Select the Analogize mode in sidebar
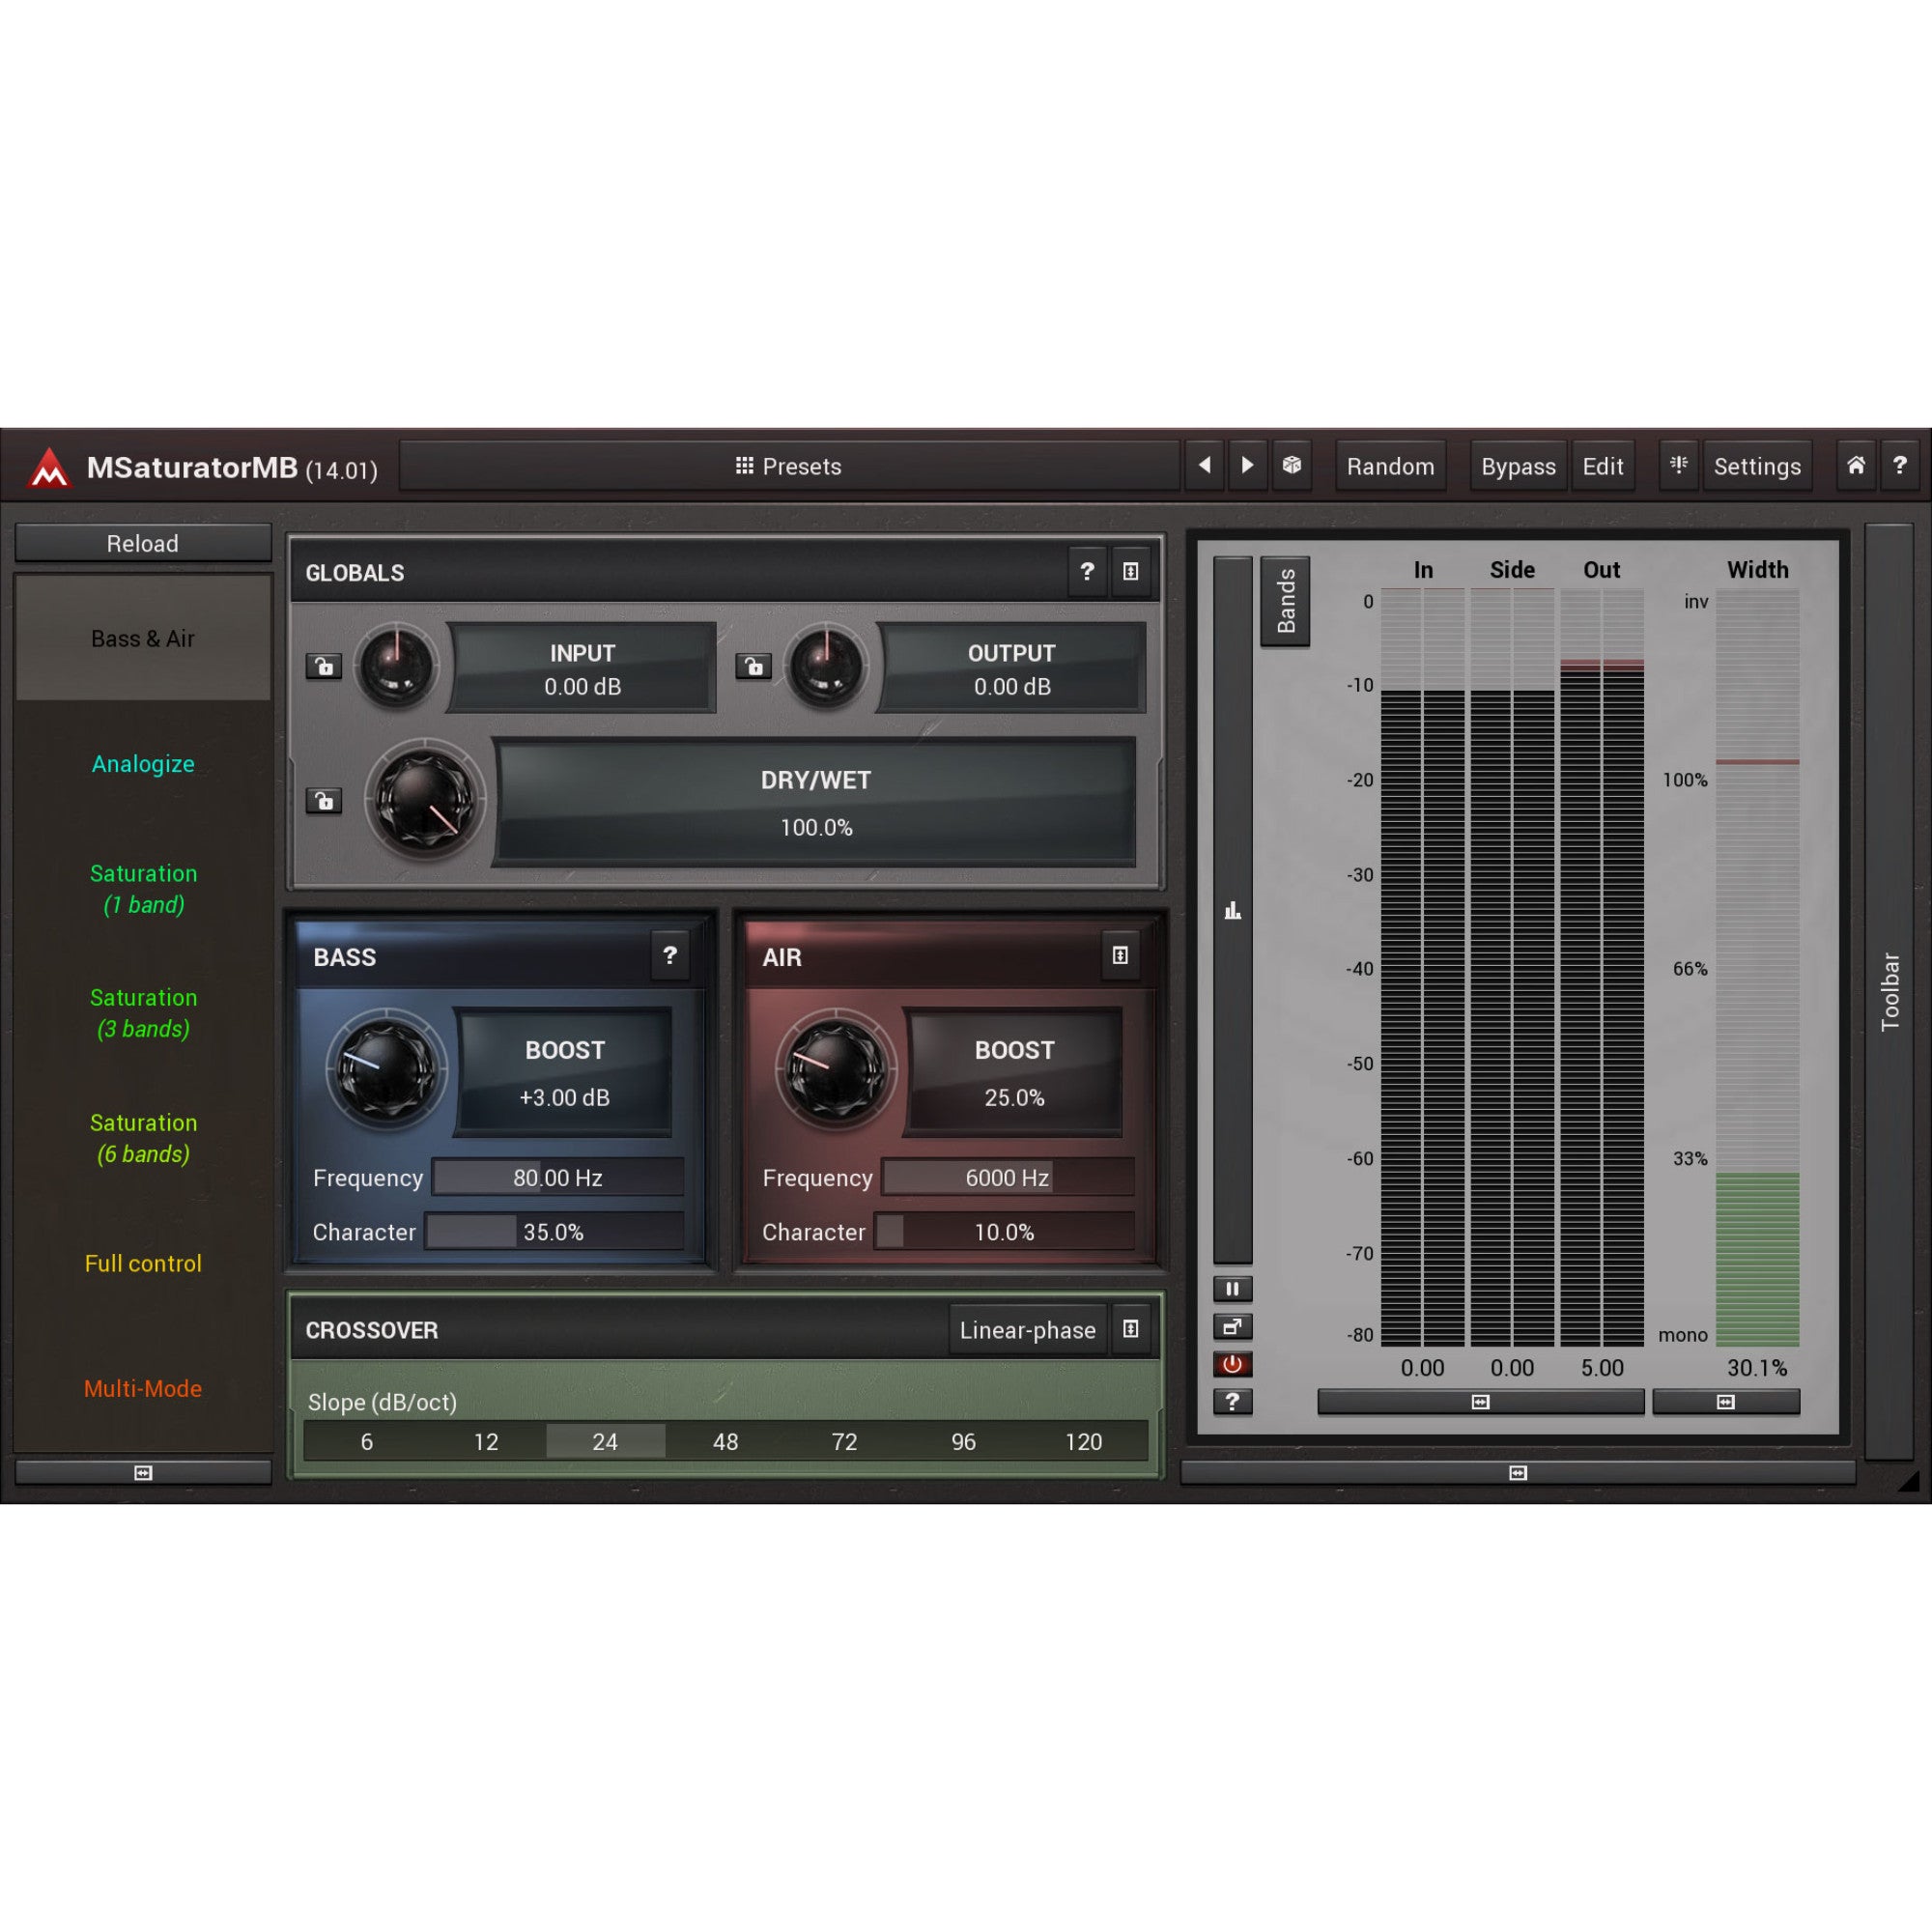This screenshot has width=1932, height=1932. click(143, 763)
